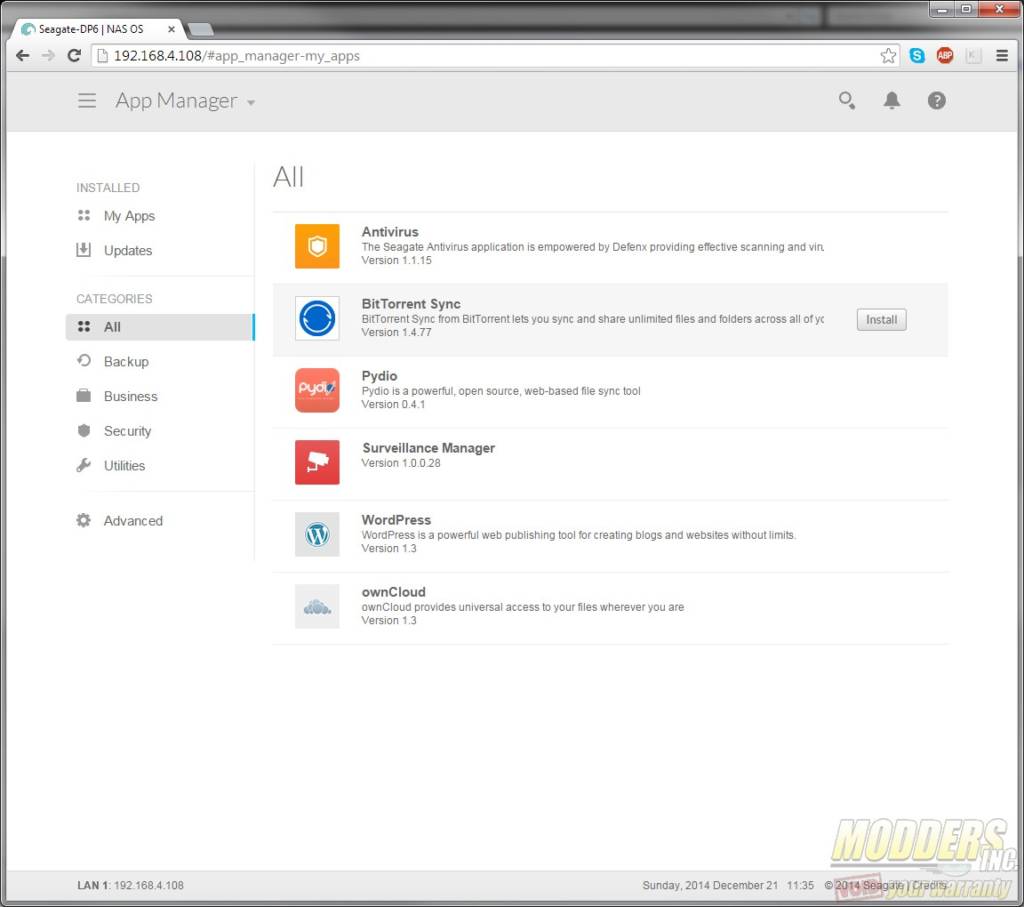This screenshot has height=907, width=1024.
Task: Open Updates in the sidebar
Action: click(128, 250)
